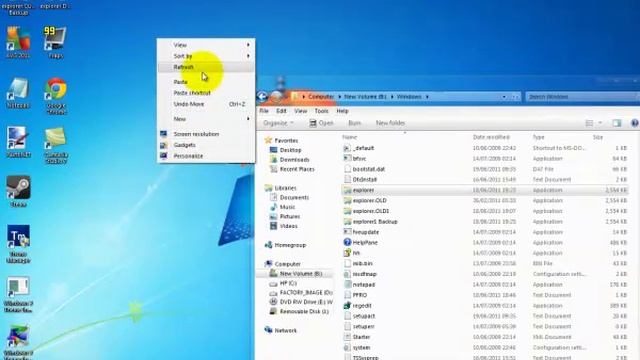The height and width of the screenshot is (360, 640).
Task: Click the bfsvc file icon
Action: click(x=347, y=158)
